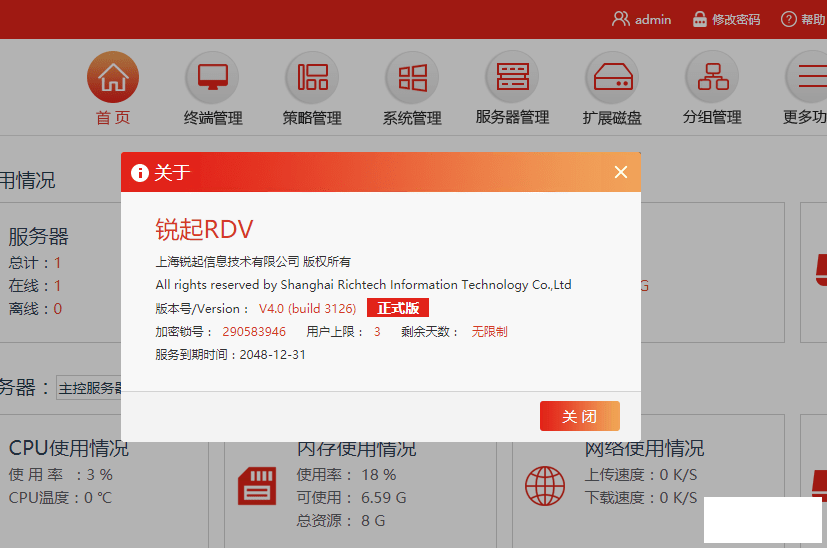Click the 正式版 badge

tap(398, 308)
